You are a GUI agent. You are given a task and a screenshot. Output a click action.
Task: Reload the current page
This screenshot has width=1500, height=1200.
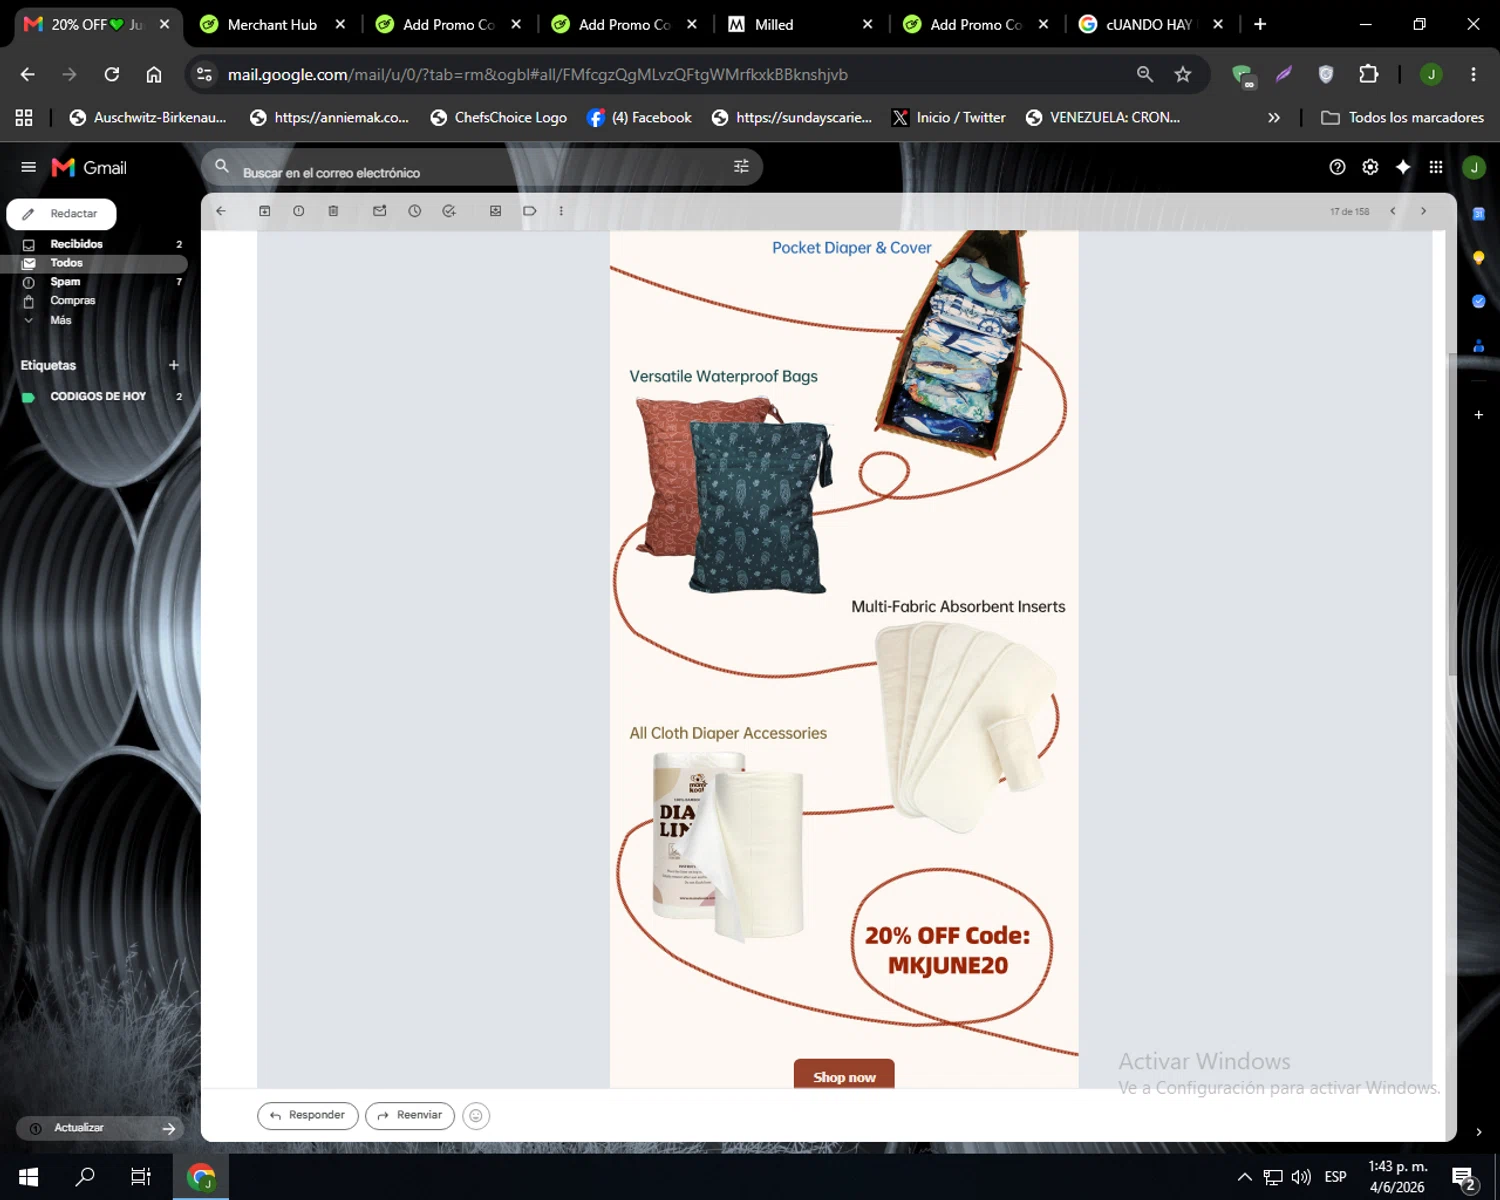tap(112, 74)
